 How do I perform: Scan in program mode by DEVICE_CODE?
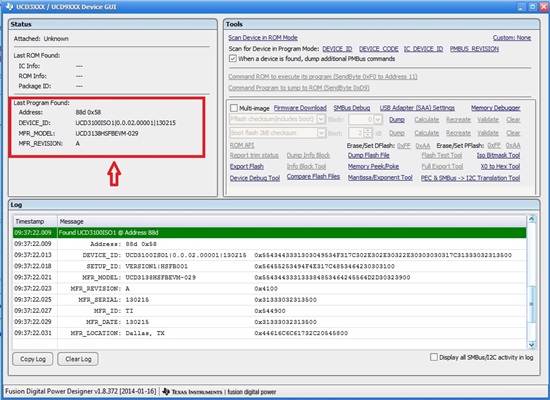[x=378, y=49]
